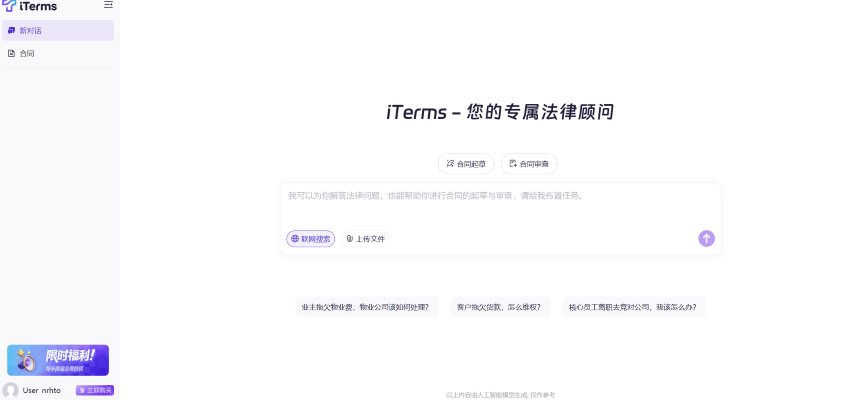Viewport: 842px width, 400px height.
Task: Choose the 客户拖欠货款 suggested question
Action: pyautogui.click(x=500, y=307)
